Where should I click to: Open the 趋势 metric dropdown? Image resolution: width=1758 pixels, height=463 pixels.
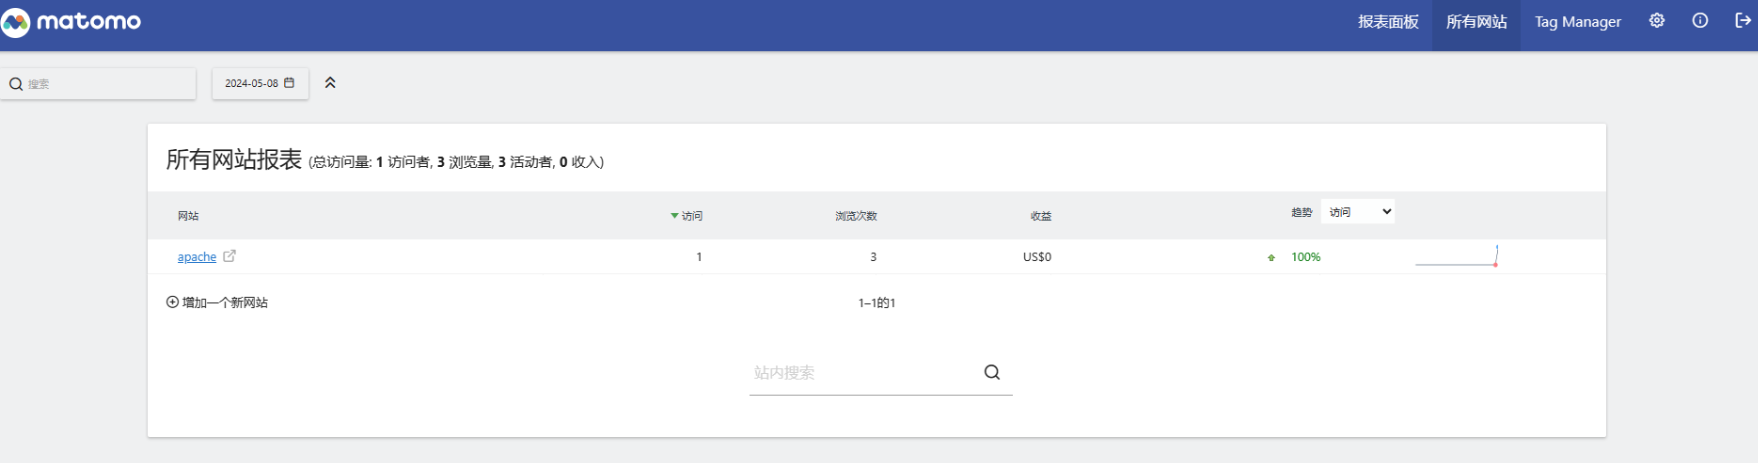point(1357,212)
